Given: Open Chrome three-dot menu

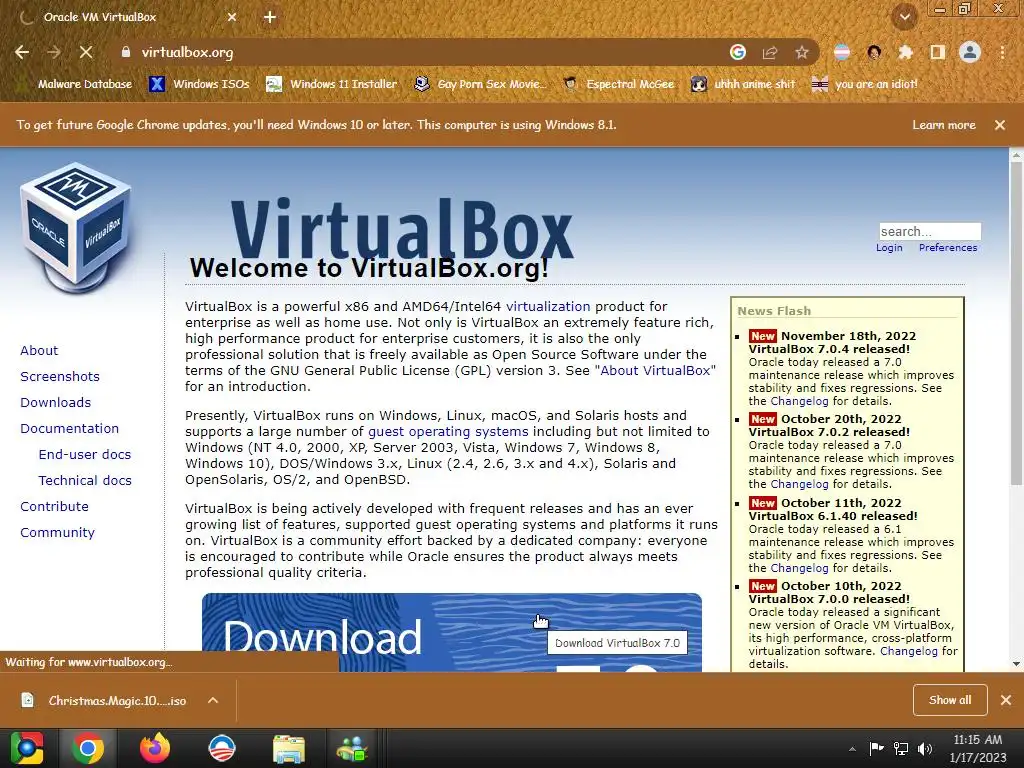Looking at the screenshot, I should pyautogui.click(x=1002, y=52).
